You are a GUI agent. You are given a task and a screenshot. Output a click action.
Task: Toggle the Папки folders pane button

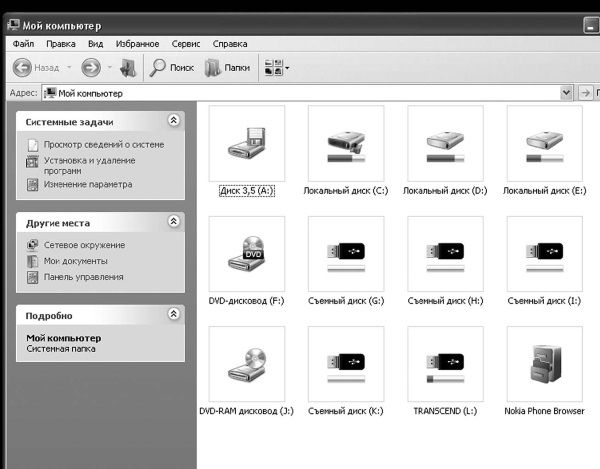[x=227, y=68]
